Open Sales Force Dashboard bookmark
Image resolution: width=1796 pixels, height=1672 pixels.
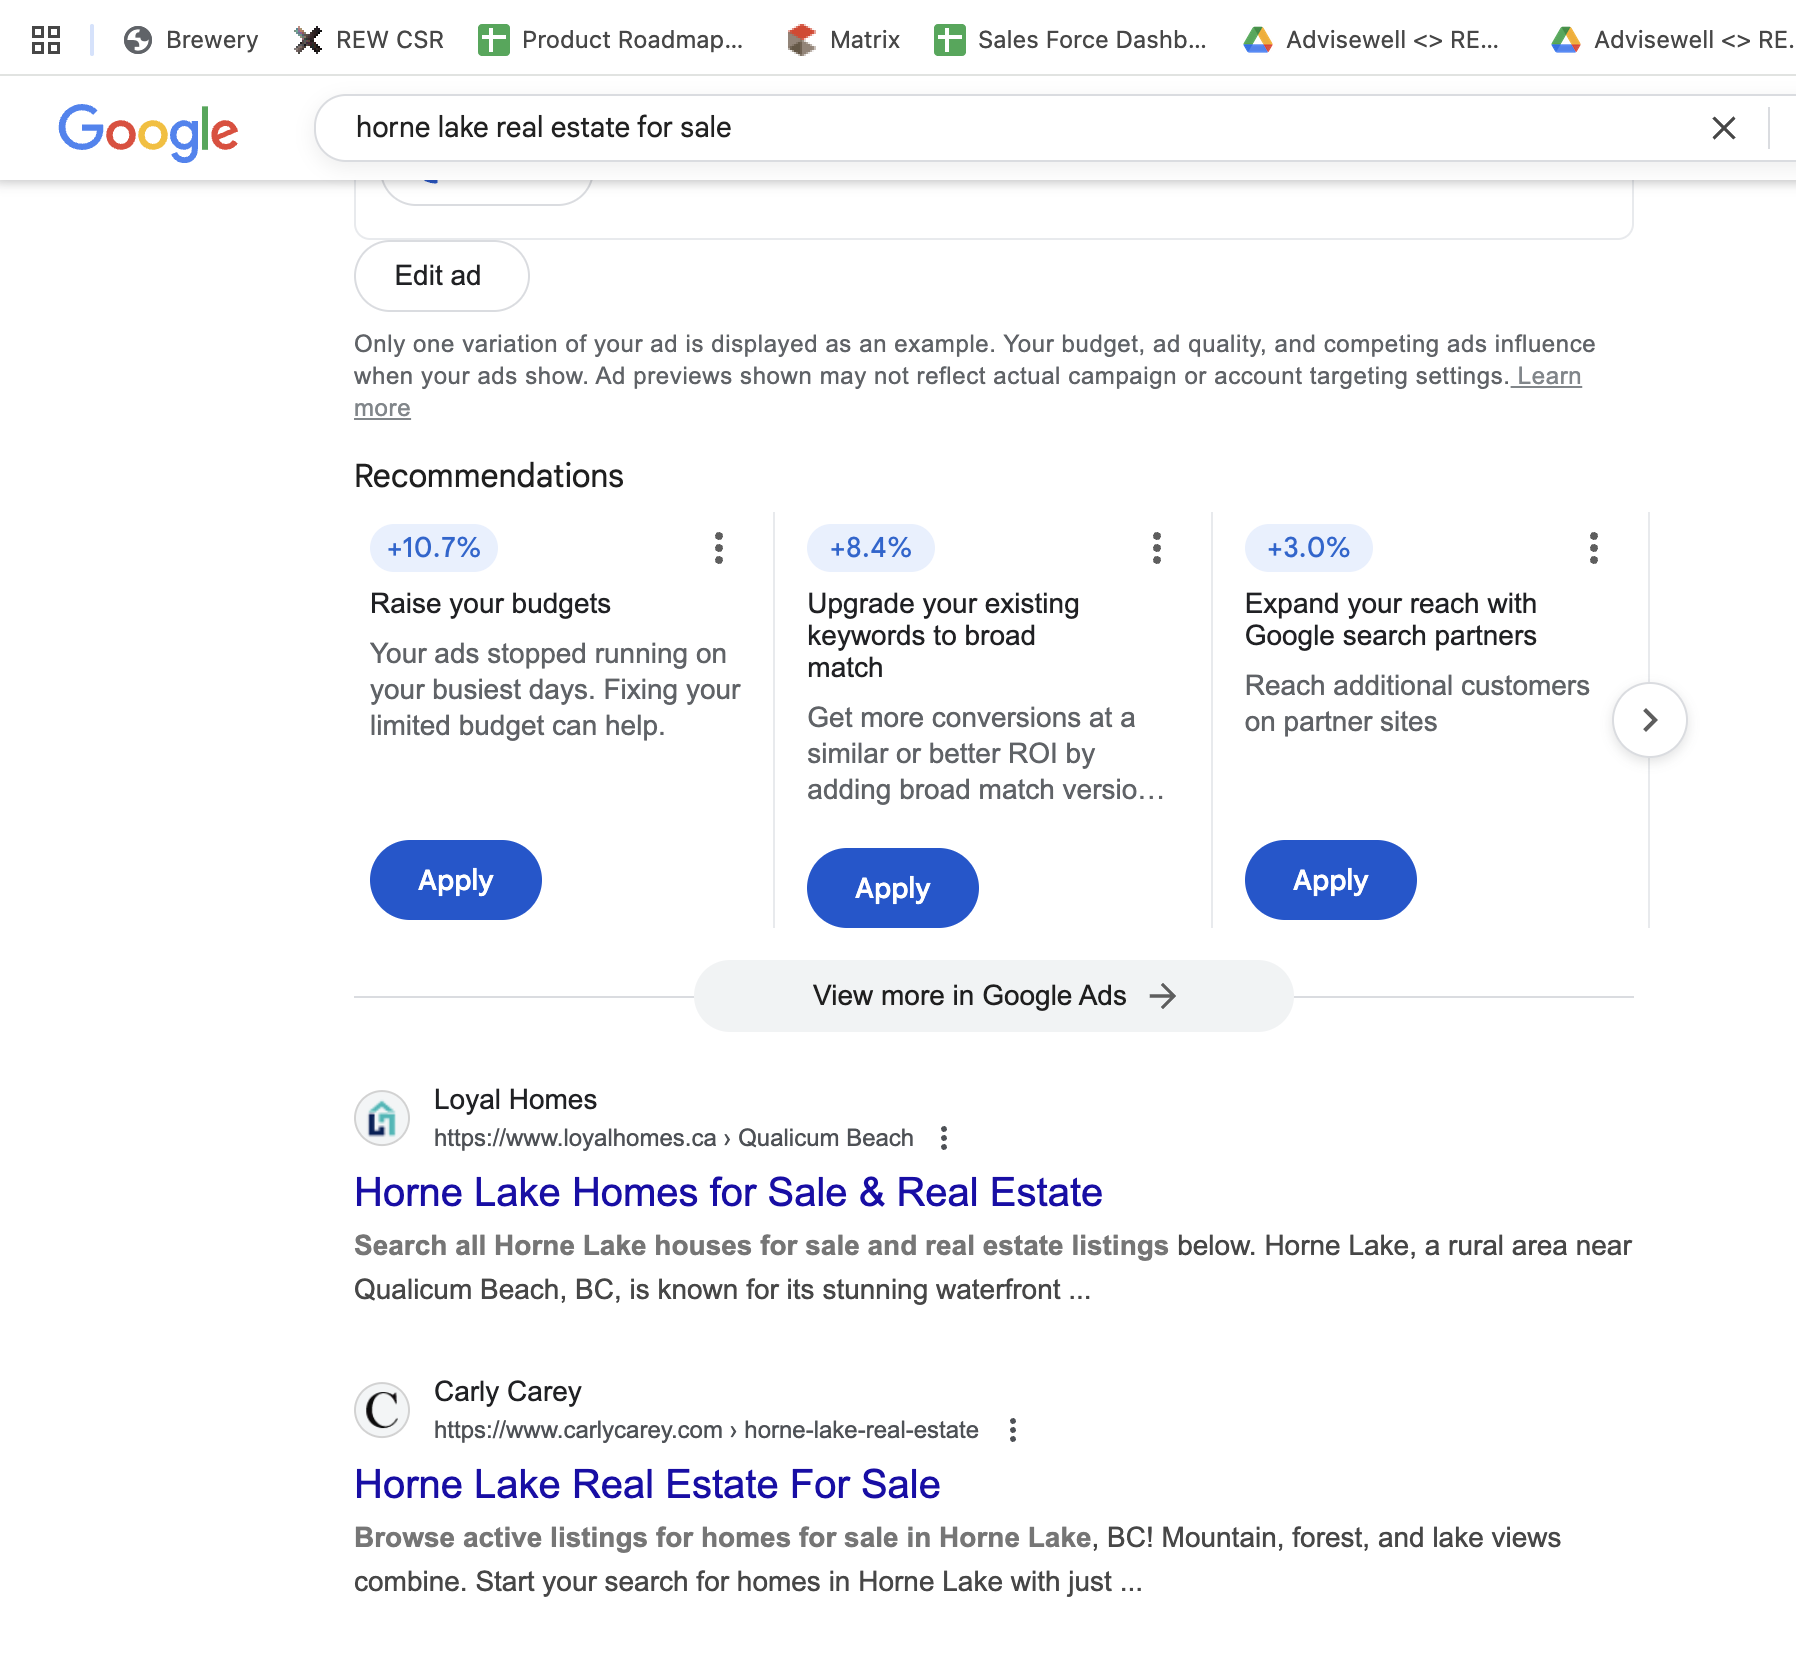click(1070, 40)
